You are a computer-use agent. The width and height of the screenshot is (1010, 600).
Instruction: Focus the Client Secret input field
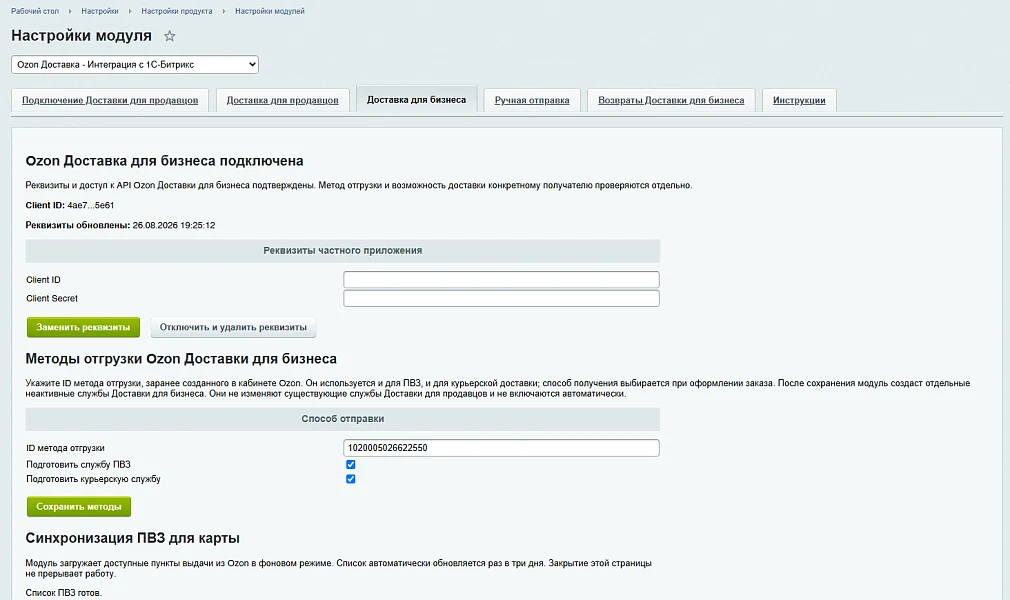click(501, 298)
